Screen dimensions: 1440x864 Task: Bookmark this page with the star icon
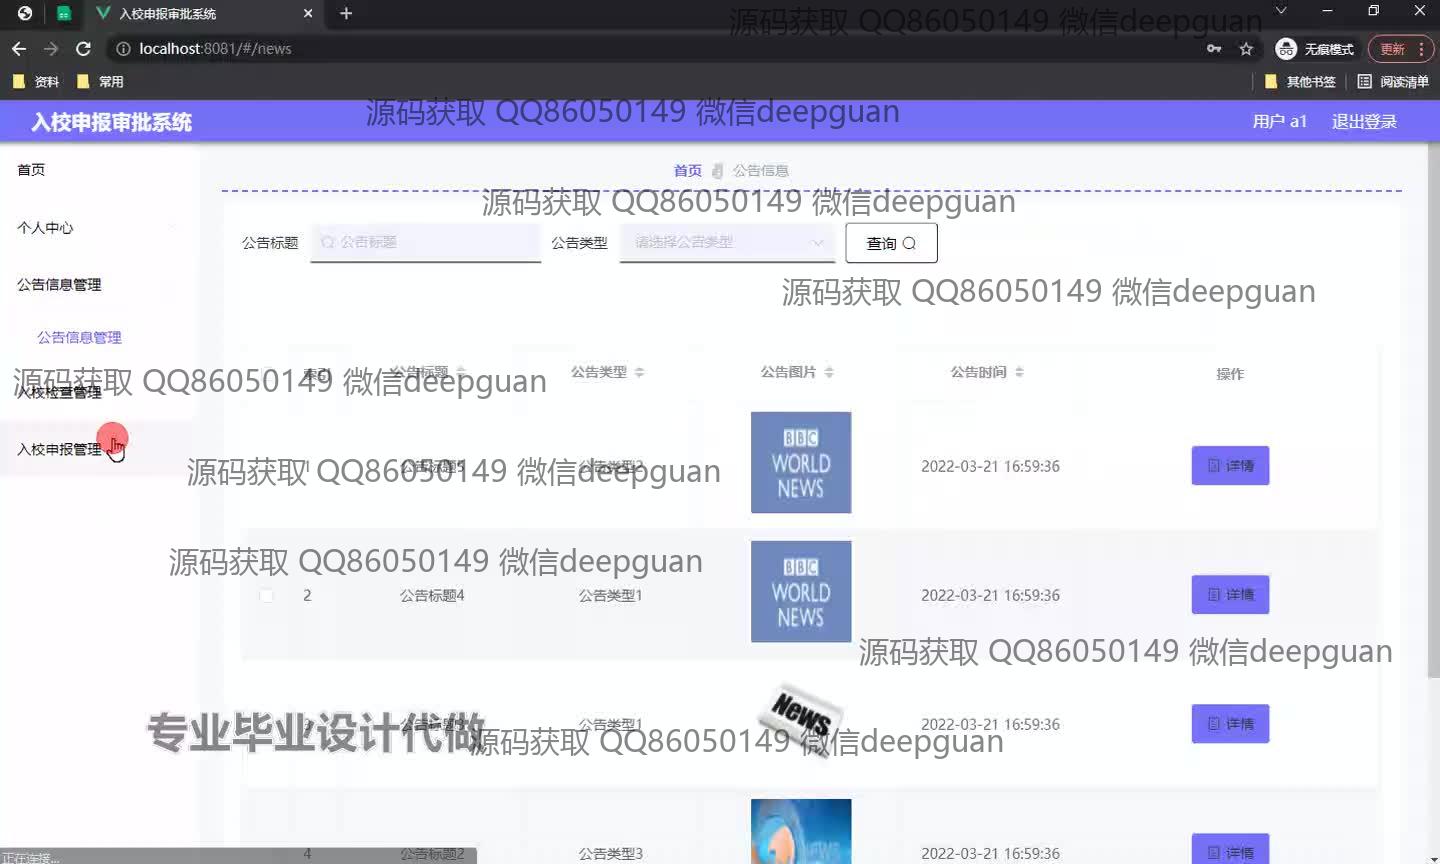[x=1246, y=48]
